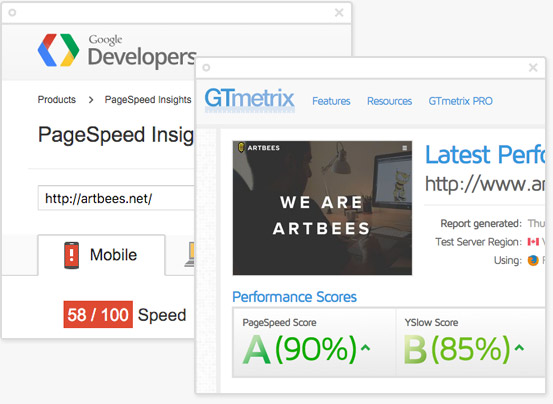Open the GTmetrix PRO link

click(460, 101)
